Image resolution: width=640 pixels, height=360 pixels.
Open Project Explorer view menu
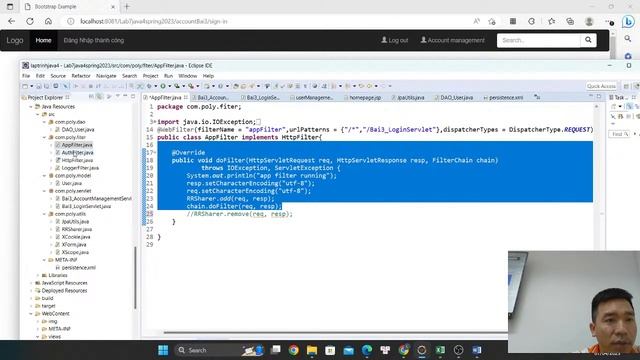(118, 97)
